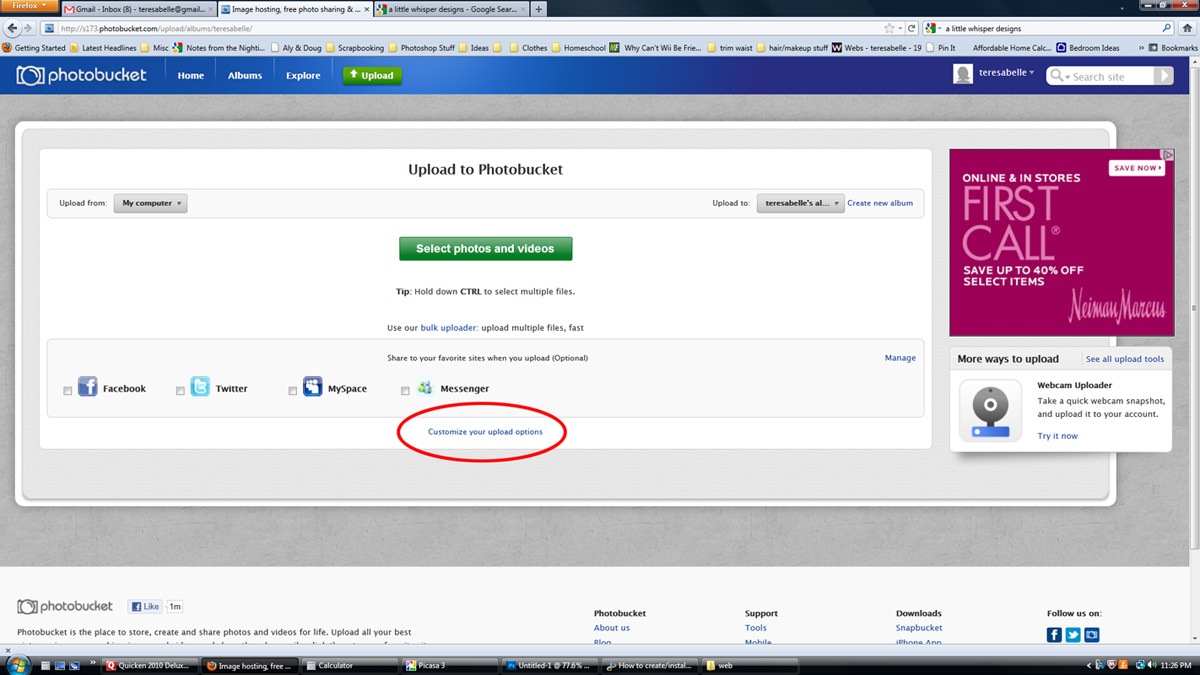Click the browser URL address bar

pos(470,28)
